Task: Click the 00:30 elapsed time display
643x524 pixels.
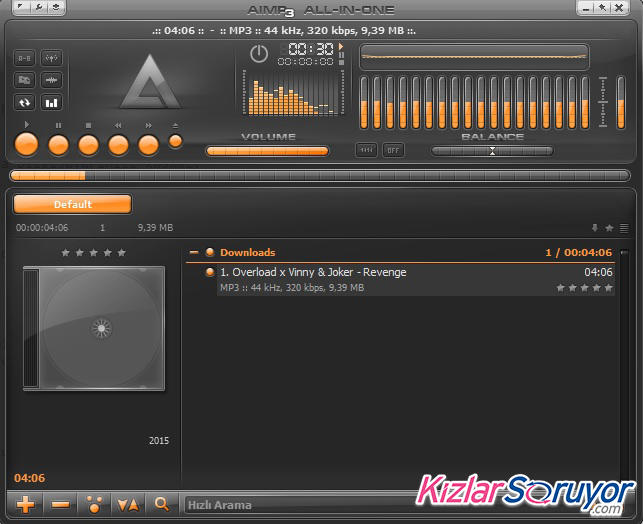Action: click(310, 49)
